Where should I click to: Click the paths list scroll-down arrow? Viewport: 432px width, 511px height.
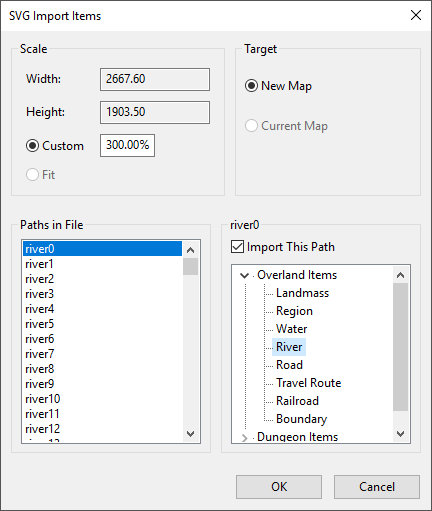191,434
